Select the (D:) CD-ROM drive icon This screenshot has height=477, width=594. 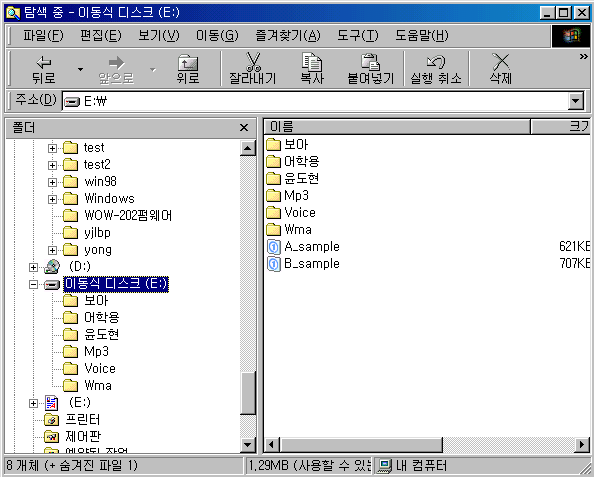click(52, 267)
